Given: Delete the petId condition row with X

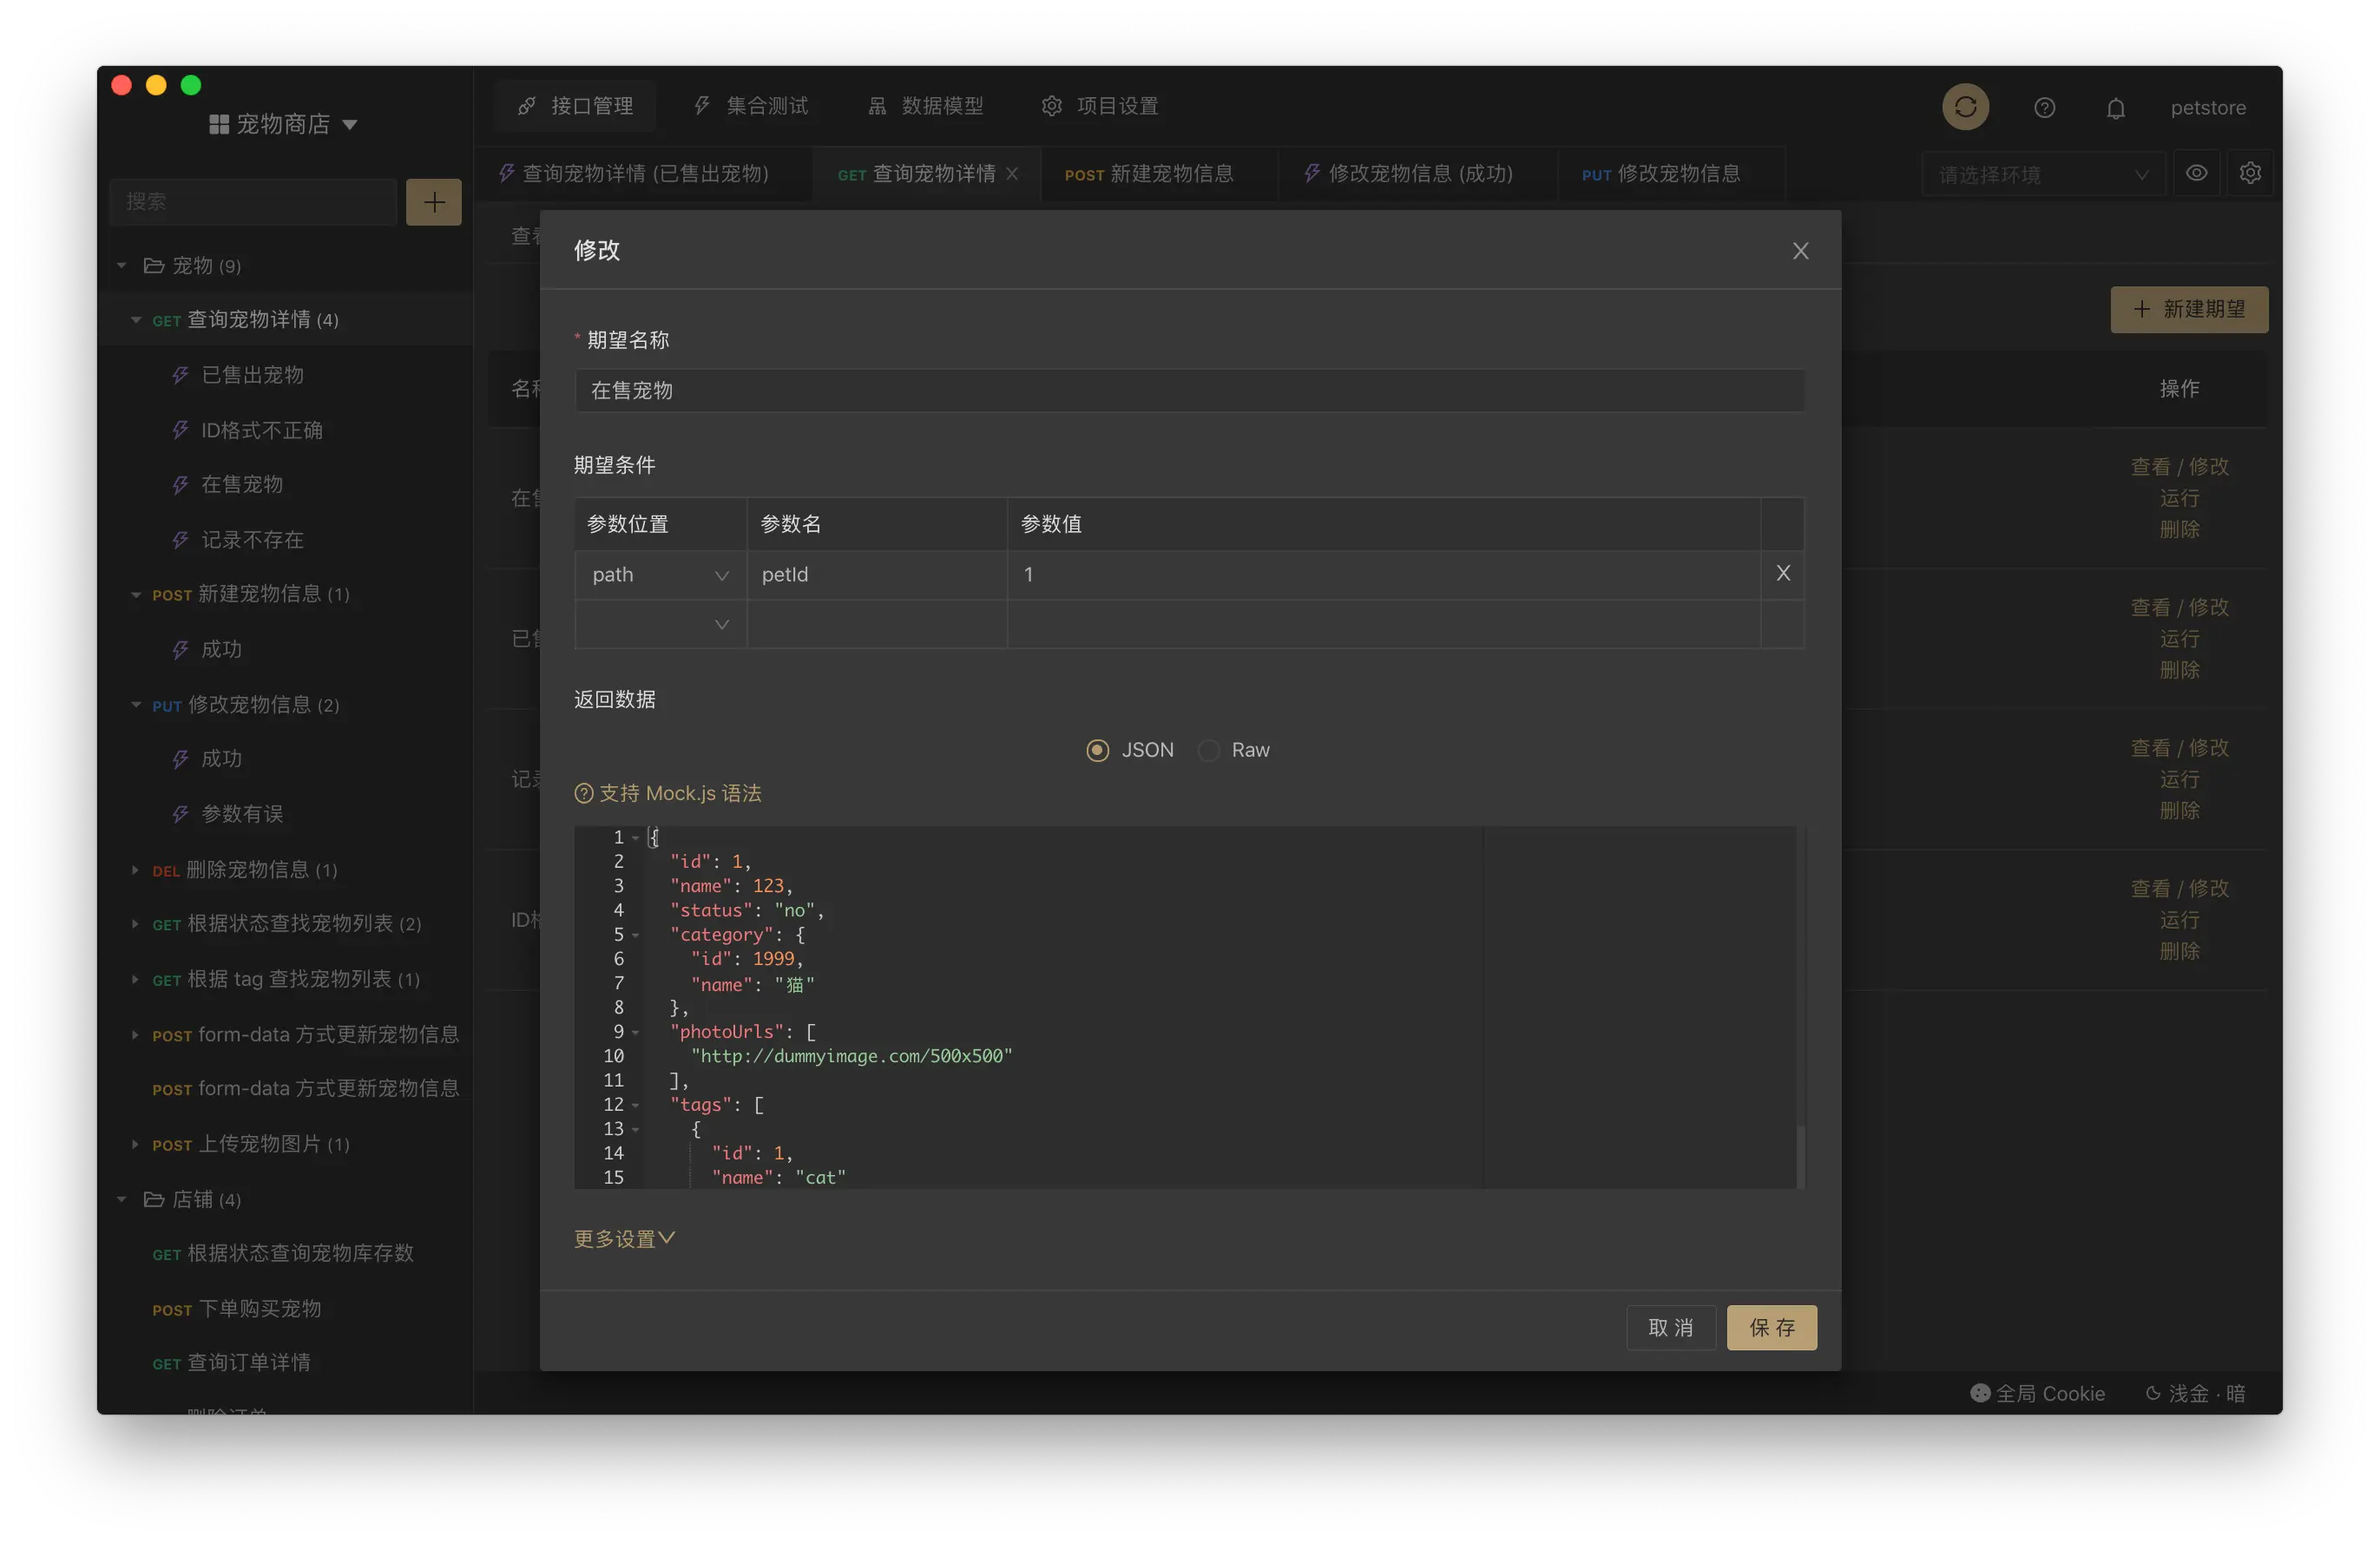Looking at the screenshot, I should tap(1782, 573).
